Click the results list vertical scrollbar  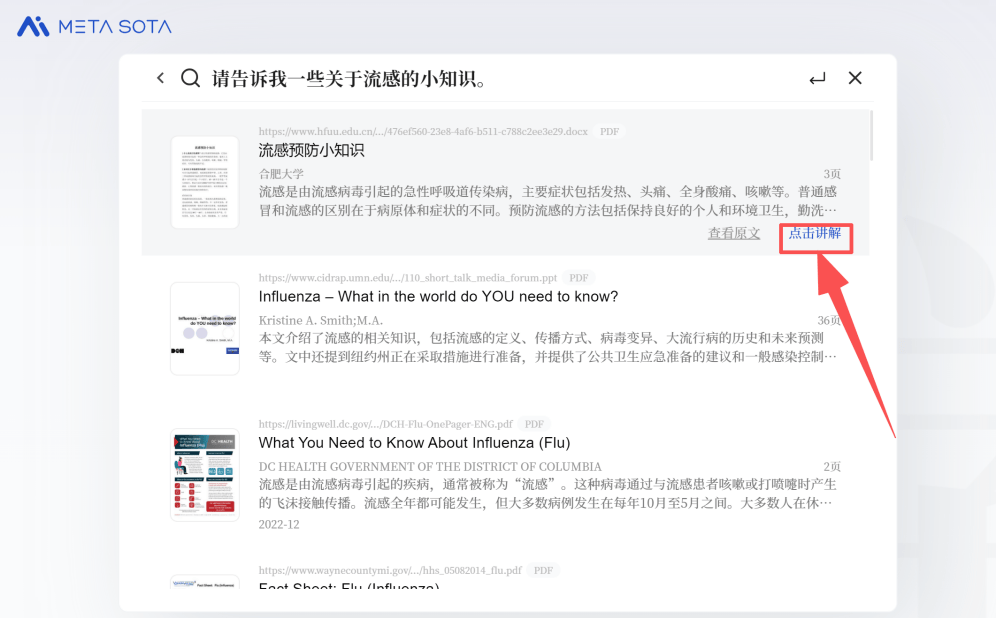click(871, 135)
